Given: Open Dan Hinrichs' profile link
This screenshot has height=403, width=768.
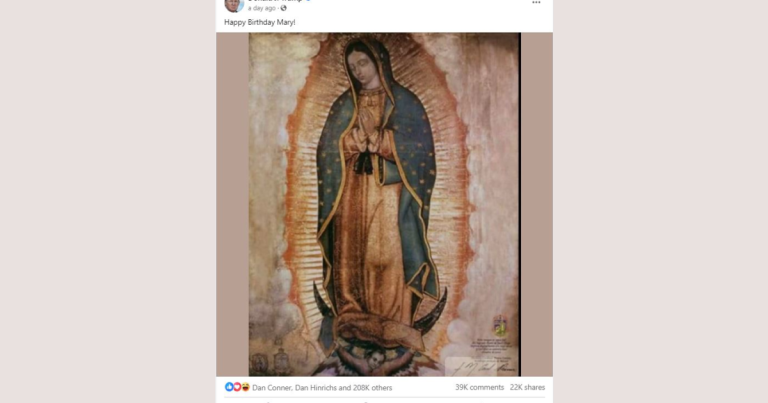Looking at the screenshot, I should click(x=316, y=387).
